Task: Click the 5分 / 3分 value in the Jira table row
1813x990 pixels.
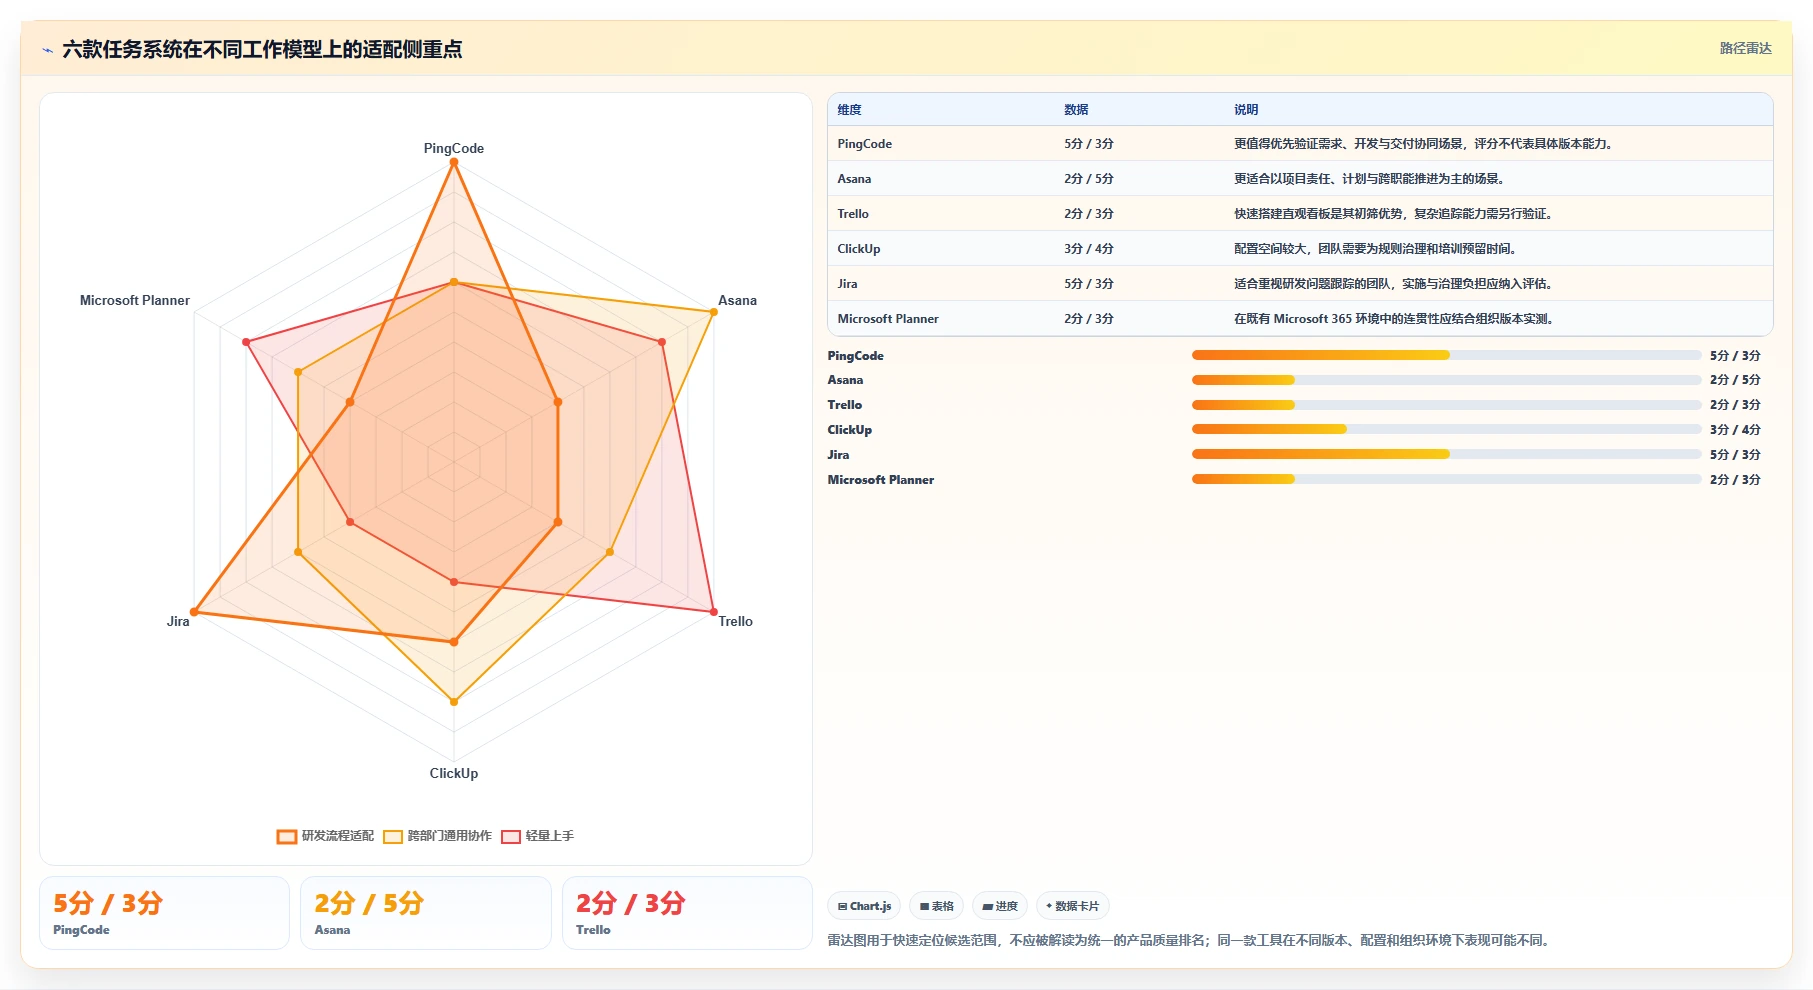Action: click(1089, 284)
